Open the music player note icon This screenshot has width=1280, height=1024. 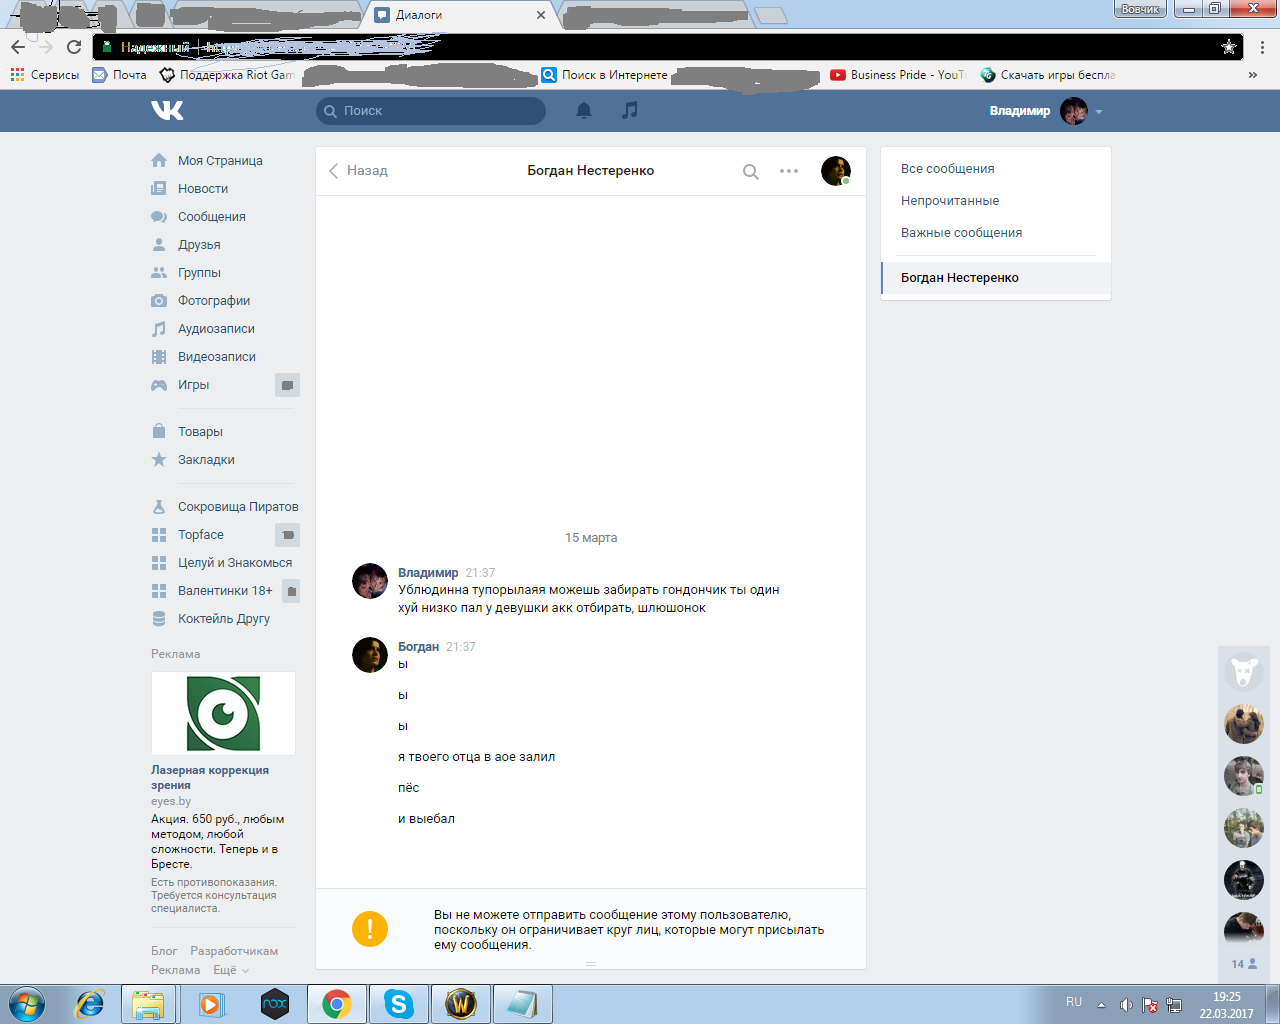pyautogui.click(x=629, y=111)
